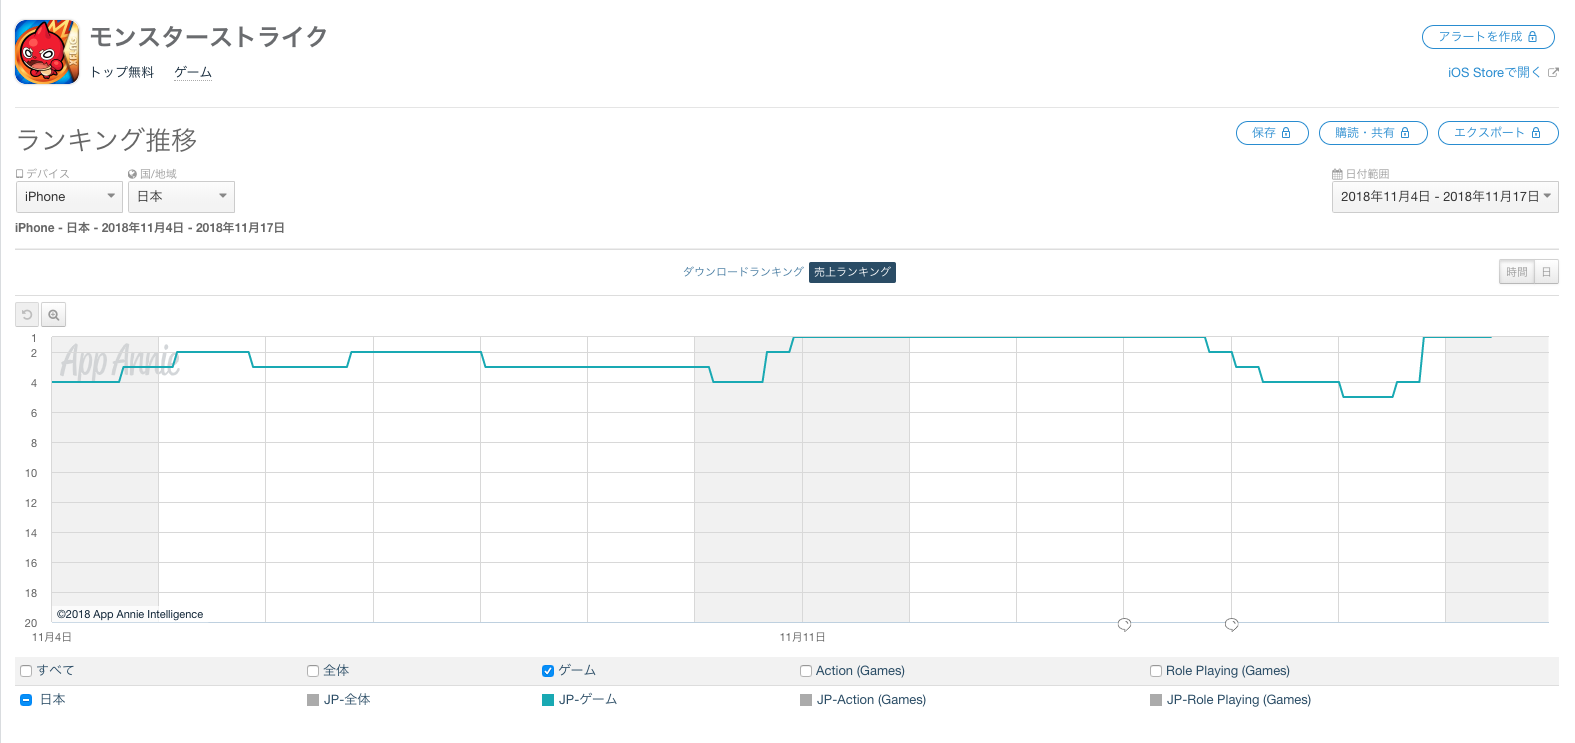Open the iOS Storeで開く link

pyautogui.click(x=1494, y=72)
